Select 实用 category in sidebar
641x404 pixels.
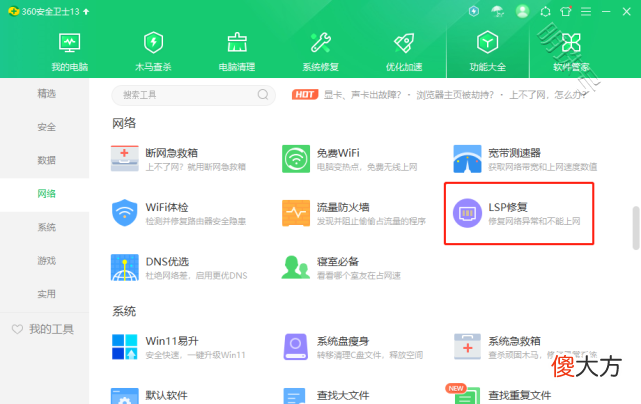point(45,294)
